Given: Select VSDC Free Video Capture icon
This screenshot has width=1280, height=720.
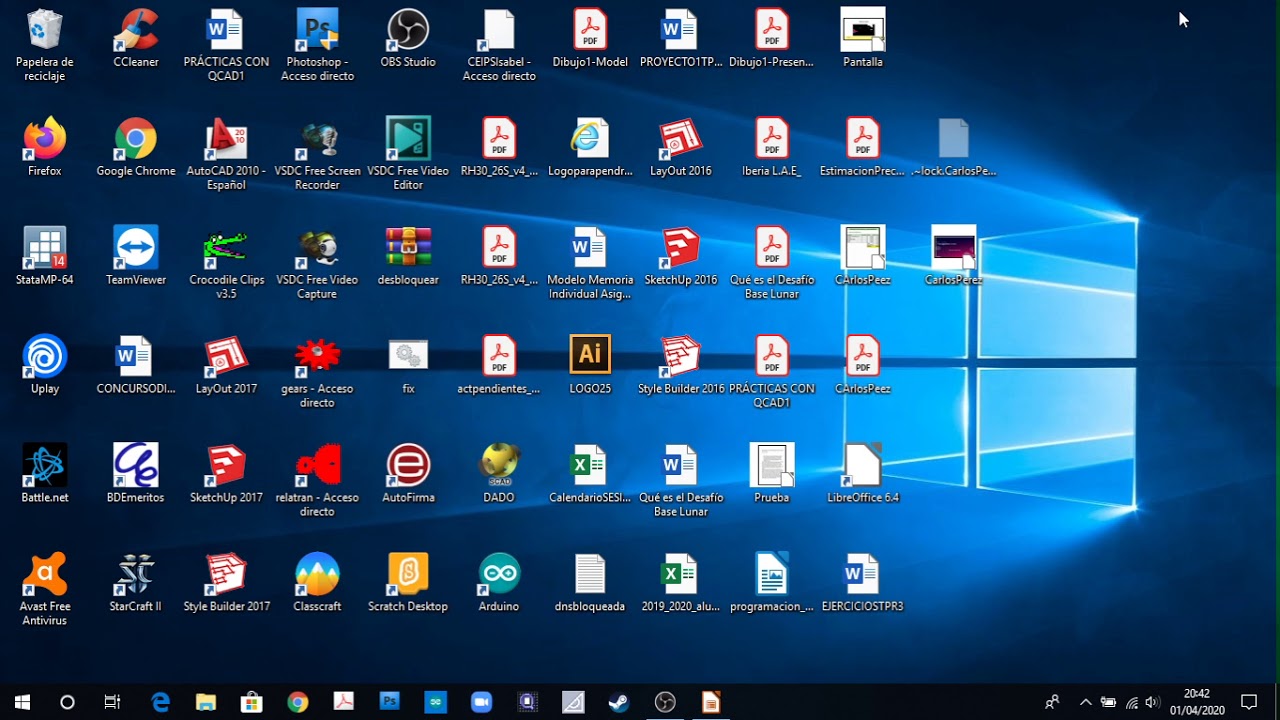Looking at the screenshot, I should 317,248.
